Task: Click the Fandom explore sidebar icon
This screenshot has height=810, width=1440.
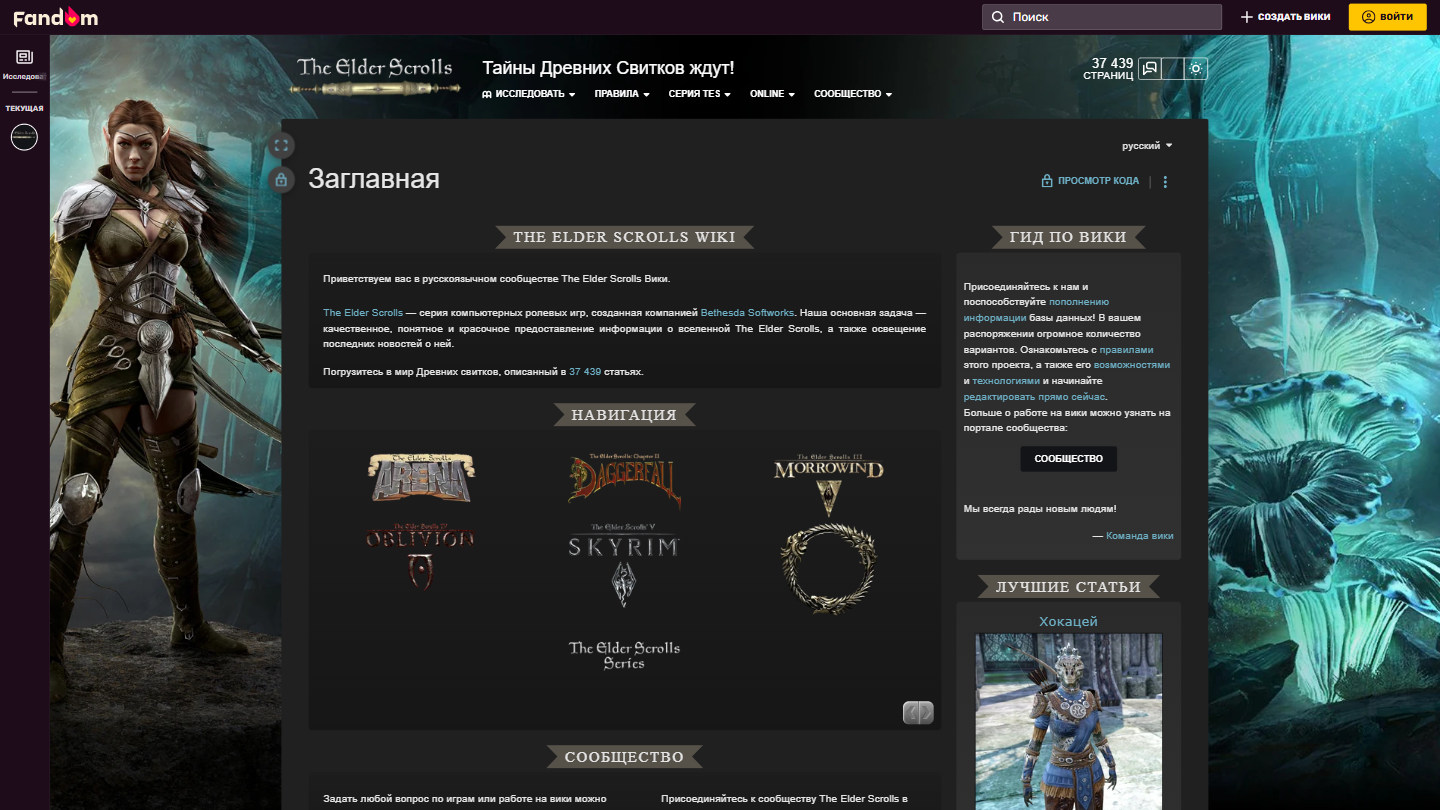Action: pos(24,58)
